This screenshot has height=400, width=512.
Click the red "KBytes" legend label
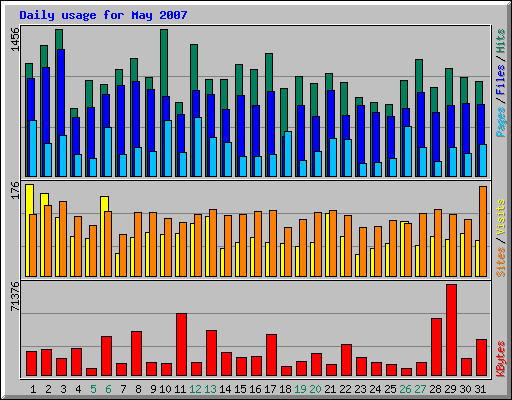501,359
